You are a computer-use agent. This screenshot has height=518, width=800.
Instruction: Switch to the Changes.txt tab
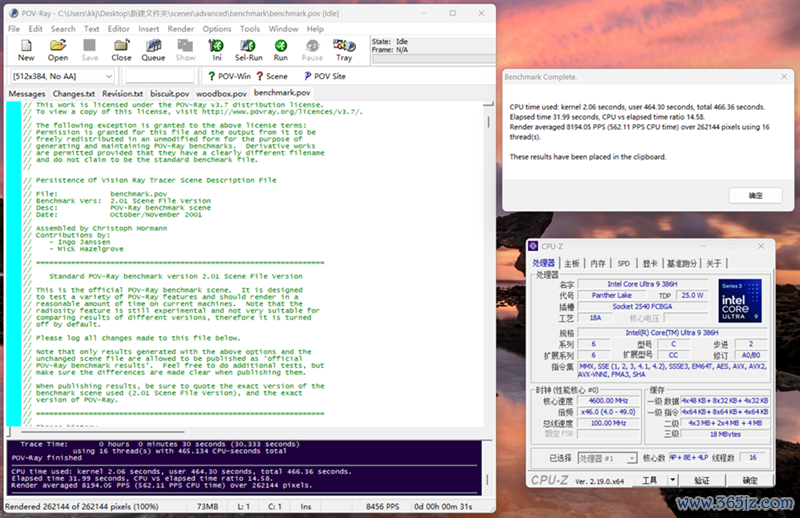[73, 94]
